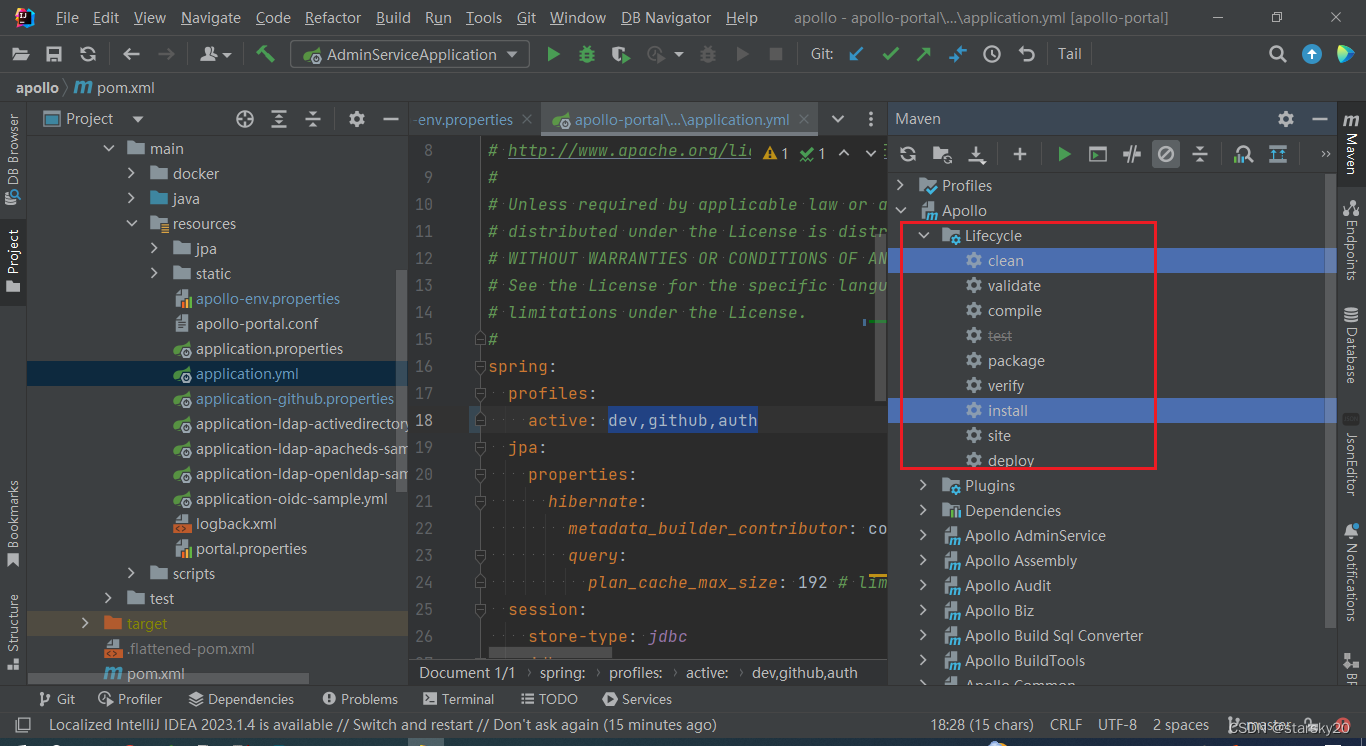The width and height of the screenshot is (1366, 746).
Task: Open the Terminal tool window tab
Action: [458, 699]
